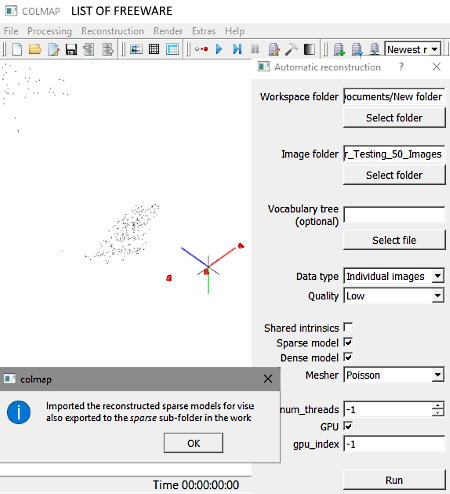Viewport: 450px width, 494px height.
Task: Click the icon left of Newest model dropdown
Action: tap(375, 50)
